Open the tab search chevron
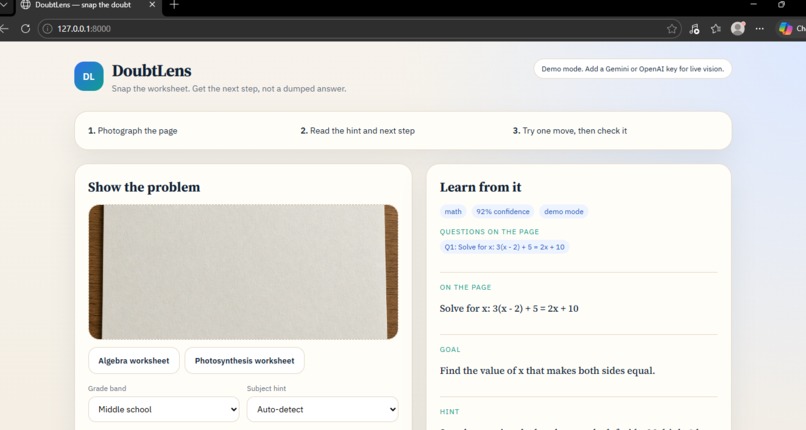806x430 pixels. [x=4, y=5]
